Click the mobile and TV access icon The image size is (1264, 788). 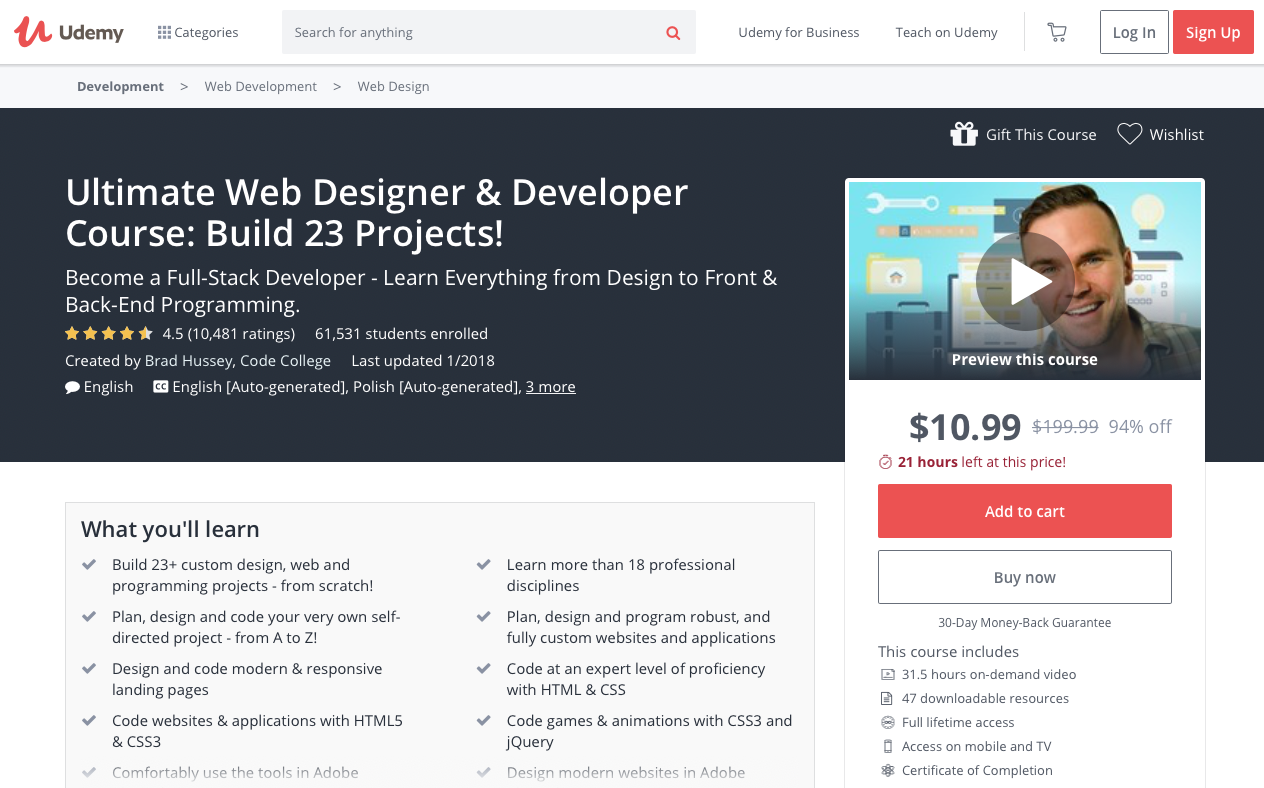point(887,746)
